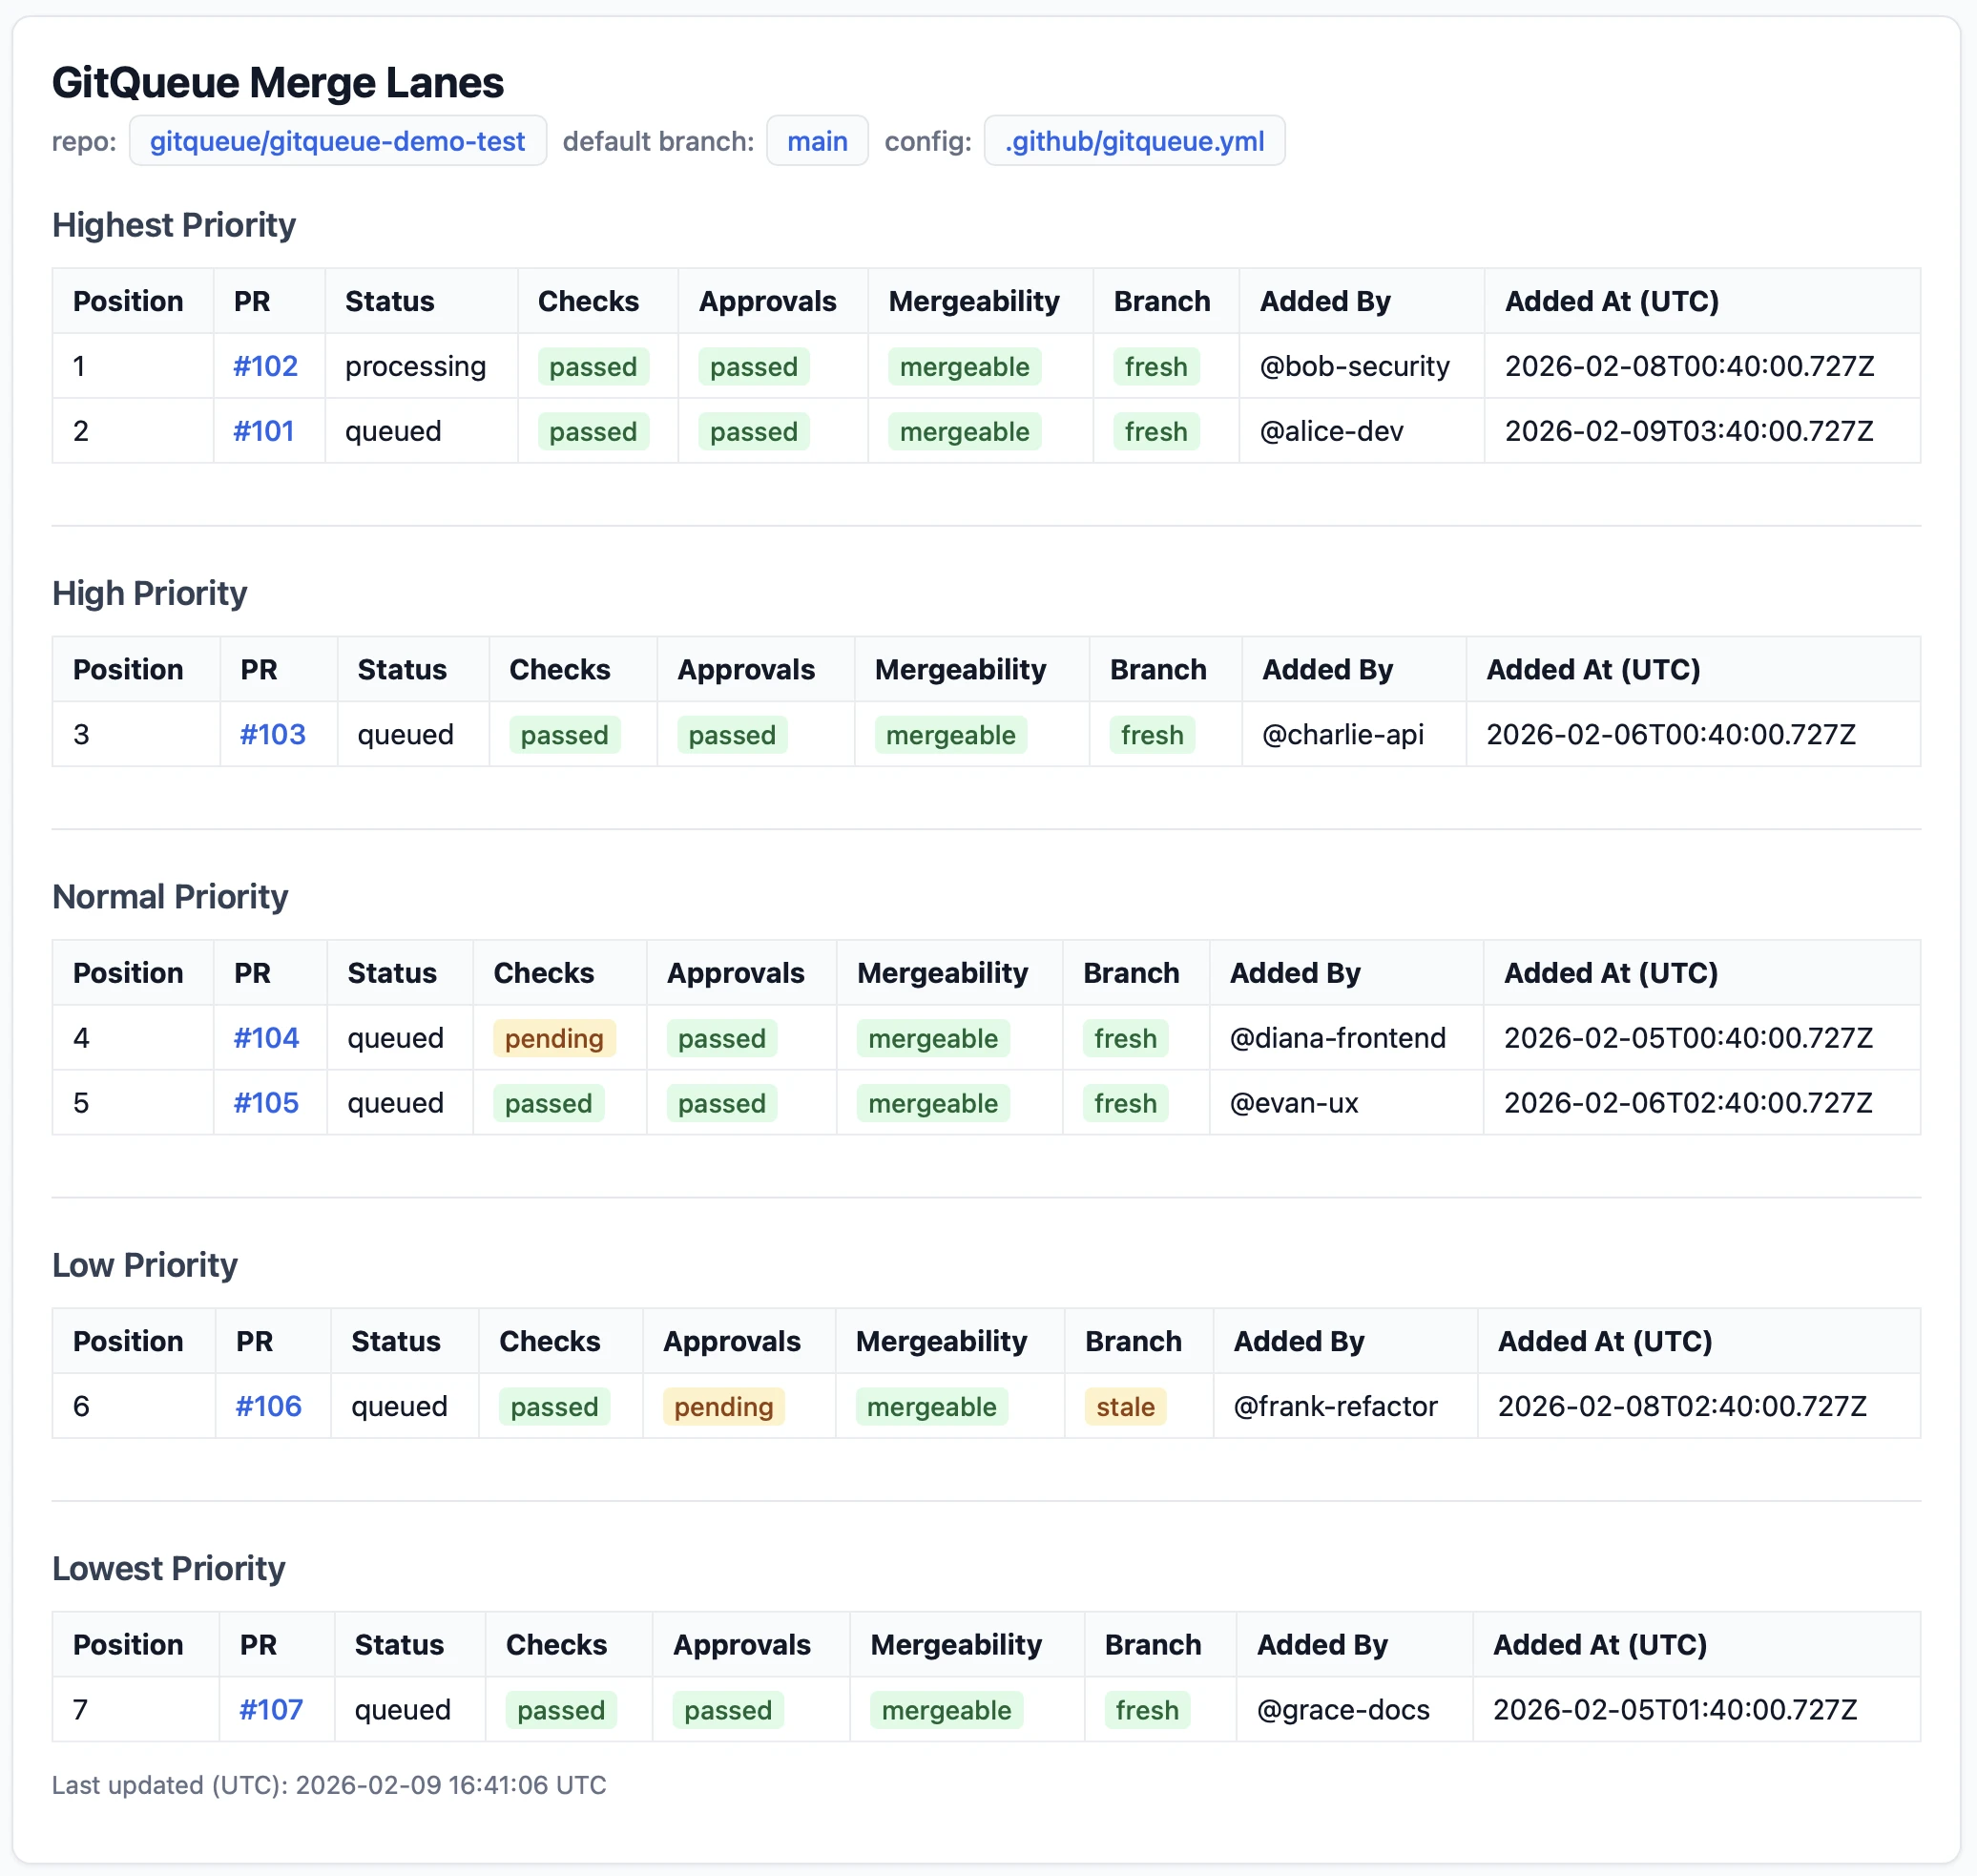Select the Highest Priority heading
Viewport: 1977px width, 1876px height.
click(174, 225)
